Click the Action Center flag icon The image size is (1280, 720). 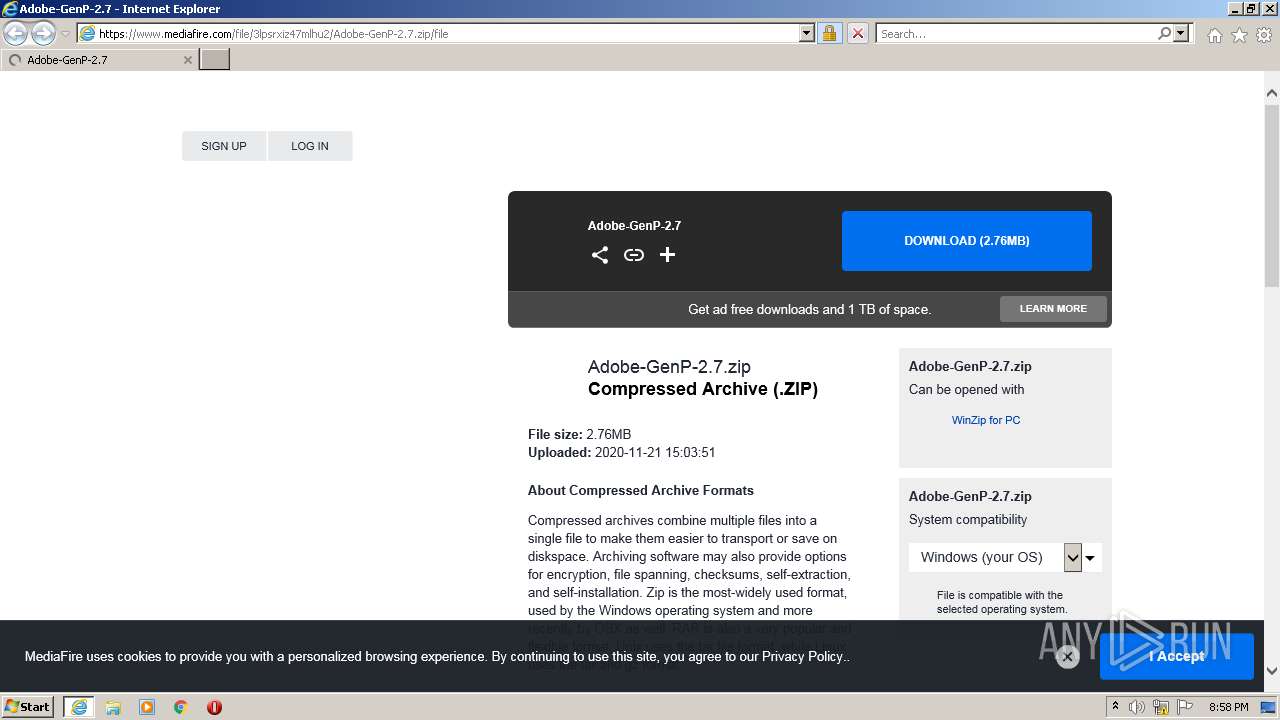point(1185,707)
